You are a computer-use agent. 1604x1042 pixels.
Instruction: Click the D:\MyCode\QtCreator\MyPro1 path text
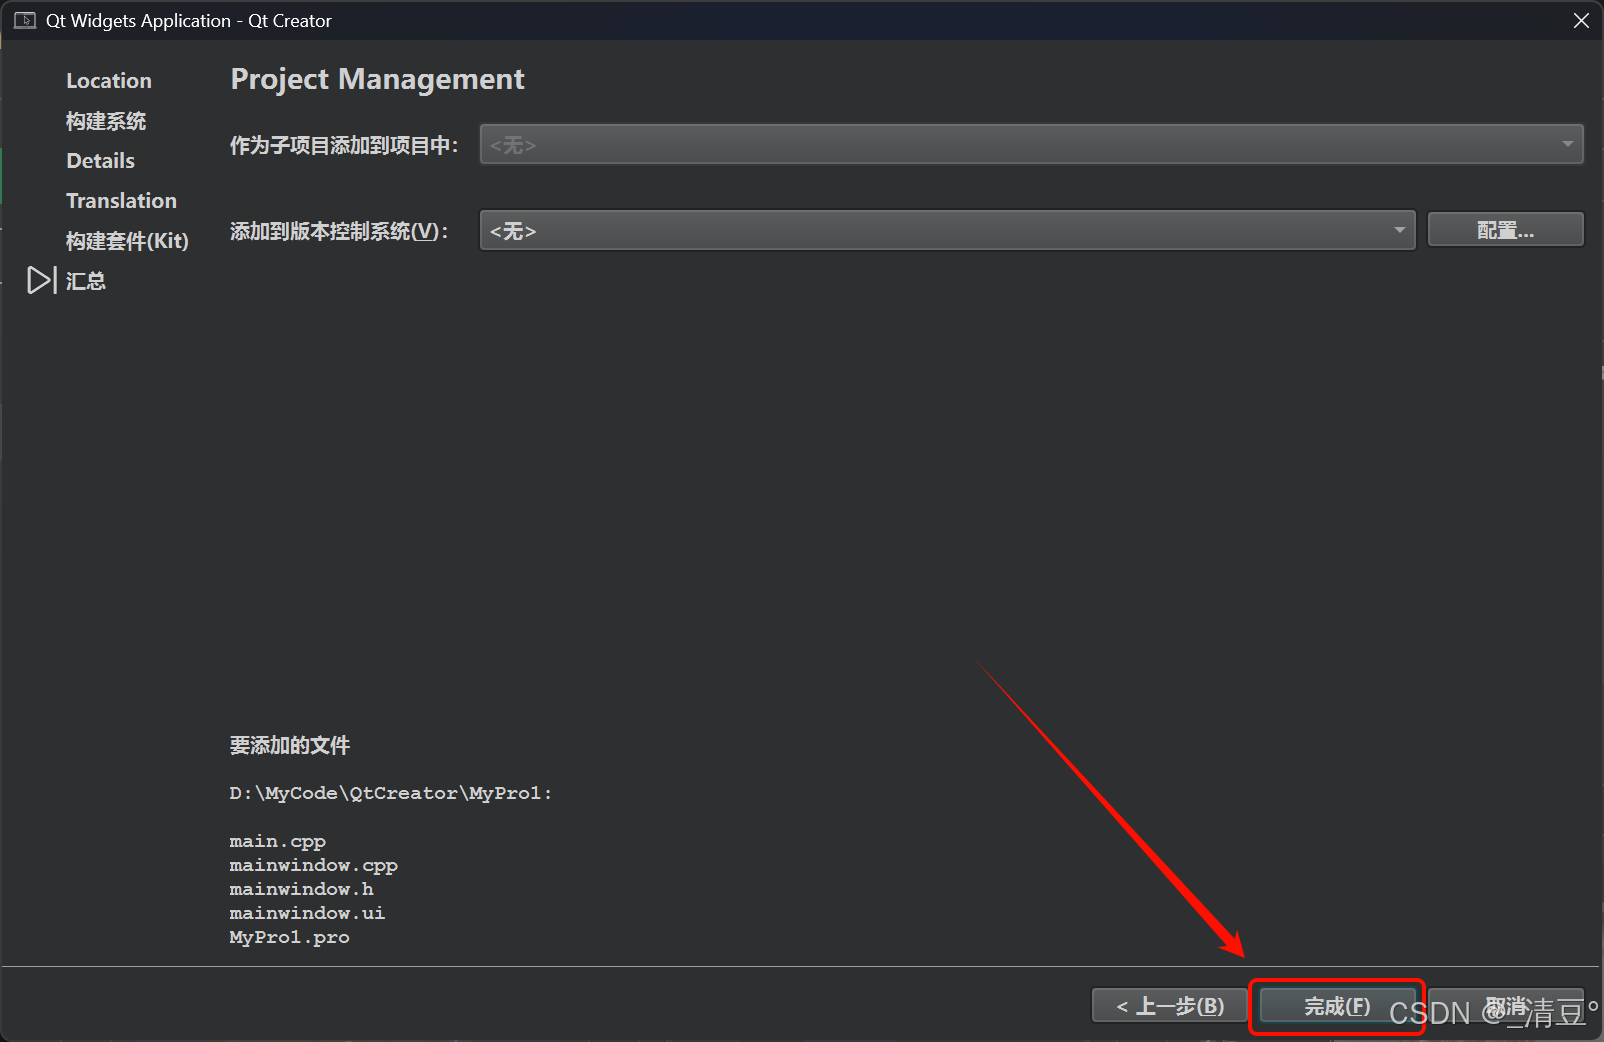tap(390, 793)
